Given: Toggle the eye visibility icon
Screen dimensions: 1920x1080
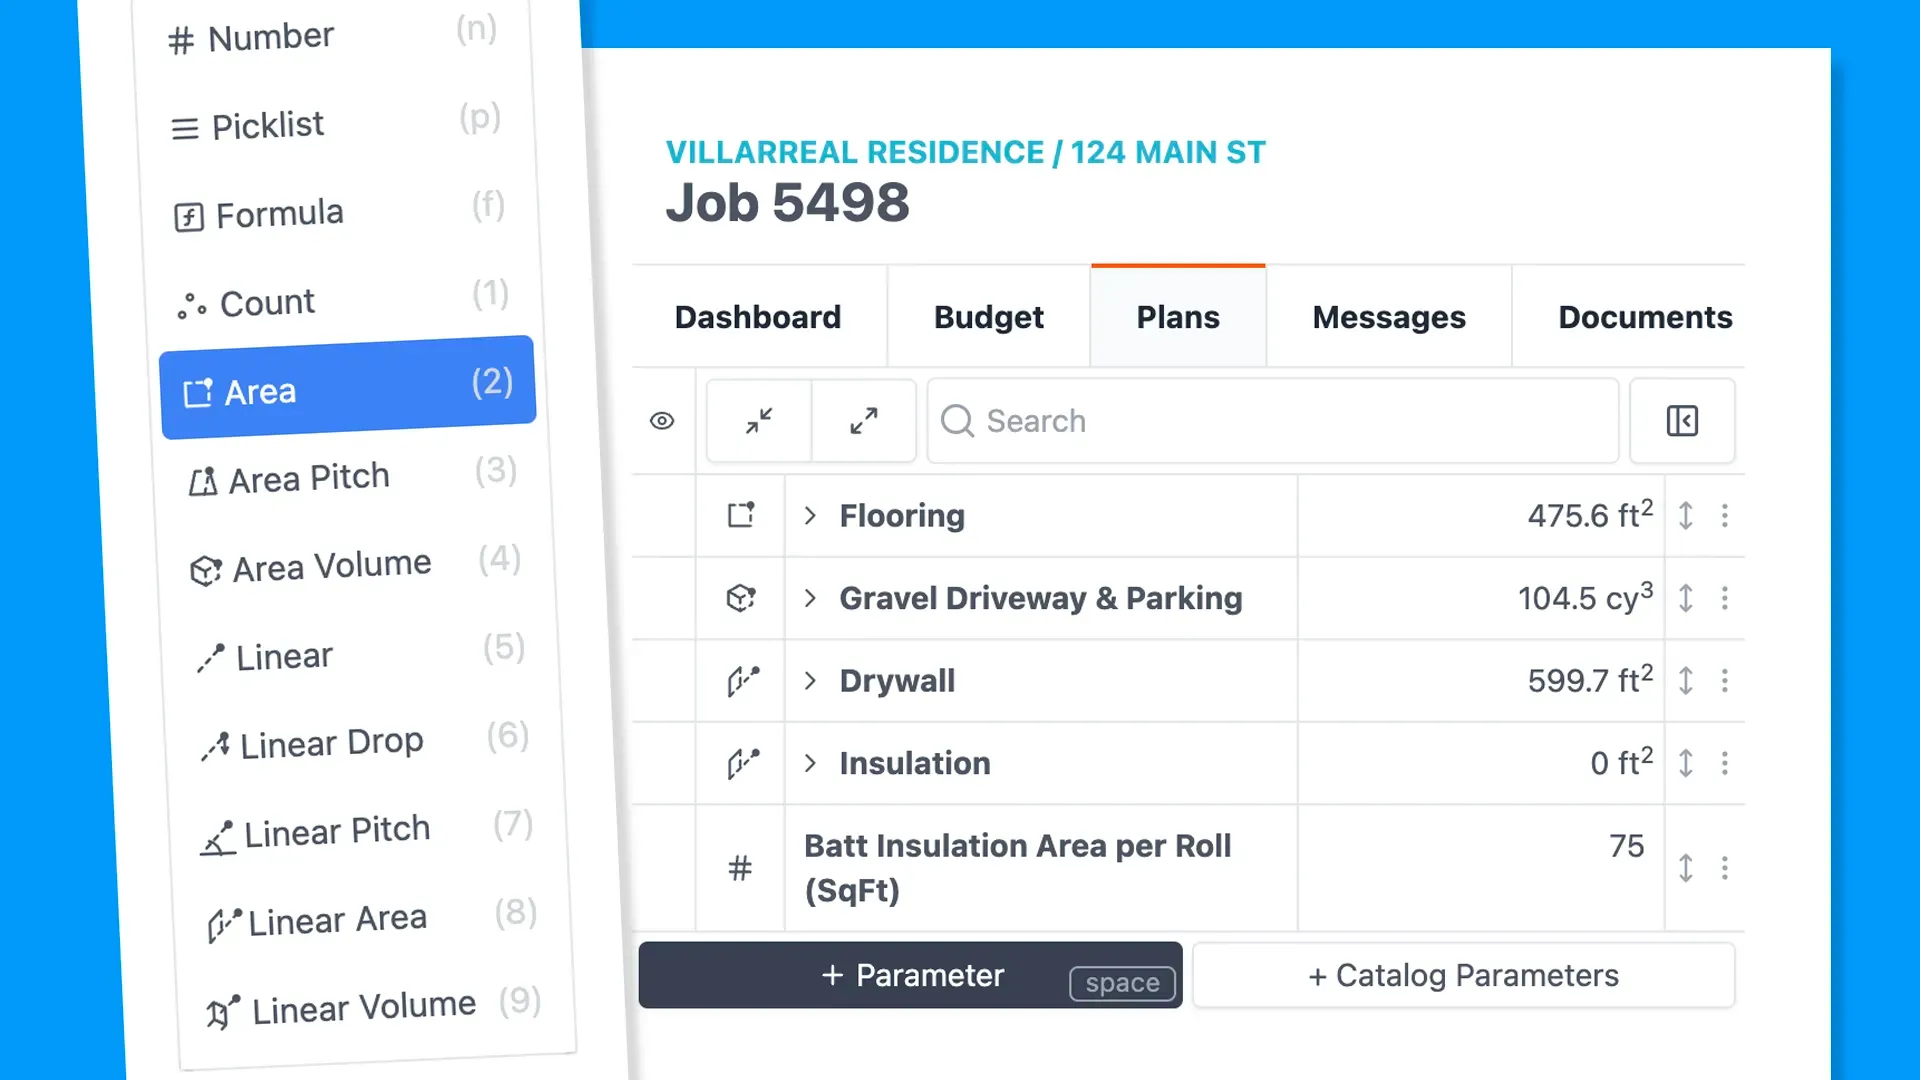Looking at the screenshot, I should [x=662, y=421].
